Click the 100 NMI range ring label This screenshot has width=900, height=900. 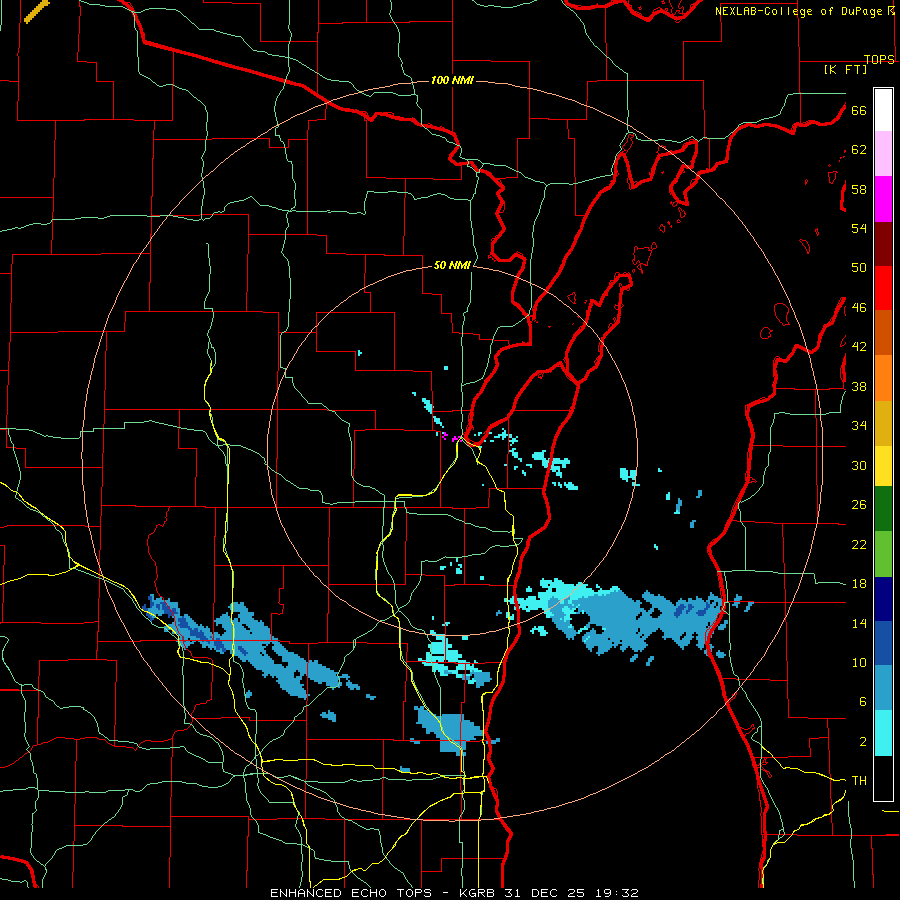(452, 80)
